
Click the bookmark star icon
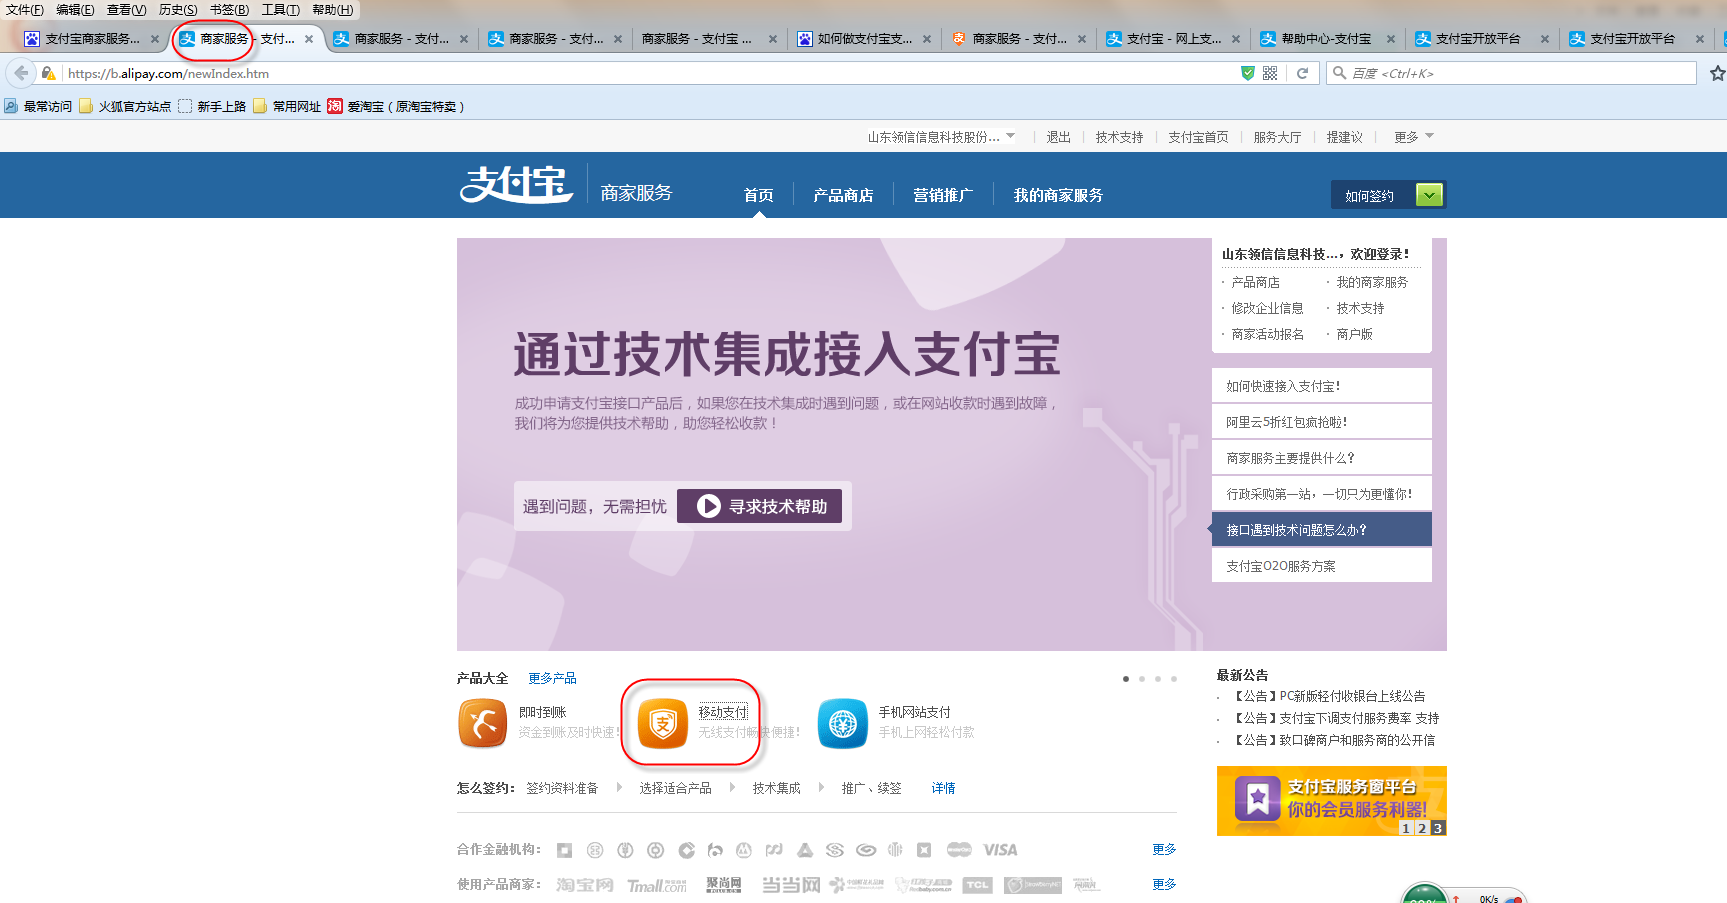coord(1717,73)
